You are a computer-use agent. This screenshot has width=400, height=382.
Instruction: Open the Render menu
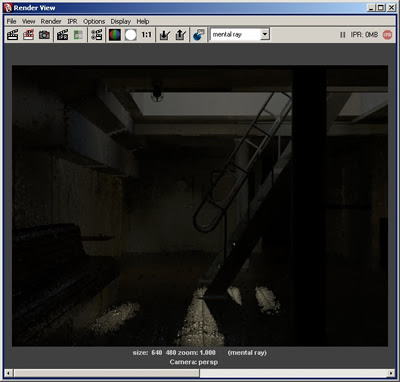[x=51, y=21]
